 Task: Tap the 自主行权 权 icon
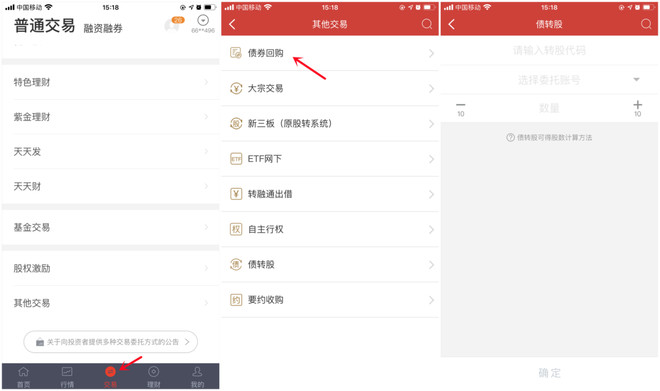tap(236, 229)
